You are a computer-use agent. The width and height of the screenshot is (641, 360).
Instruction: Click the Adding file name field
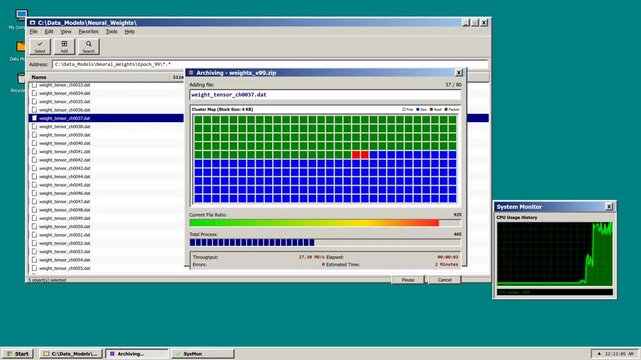point(325,95)
